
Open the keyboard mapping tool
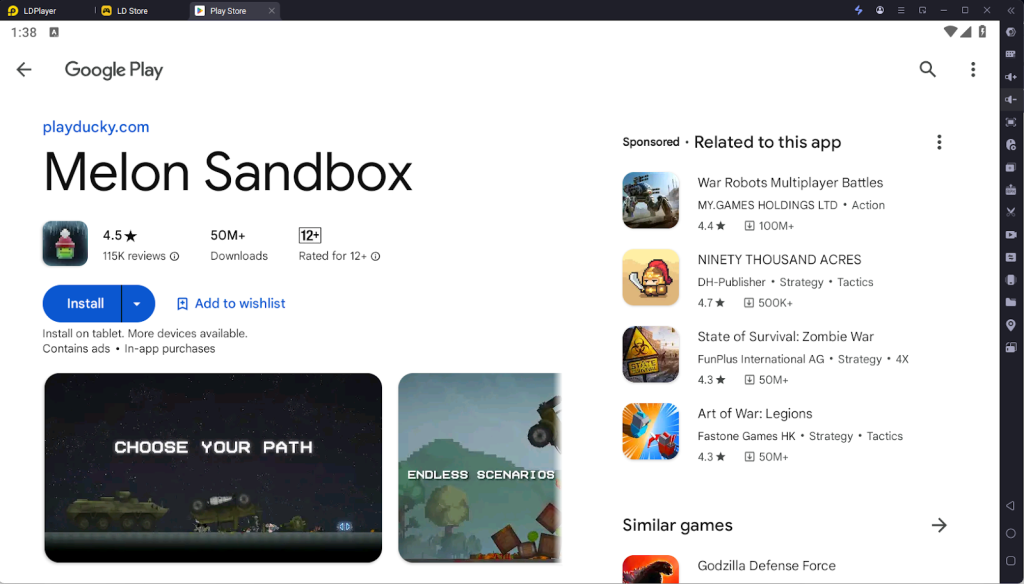1012,55
